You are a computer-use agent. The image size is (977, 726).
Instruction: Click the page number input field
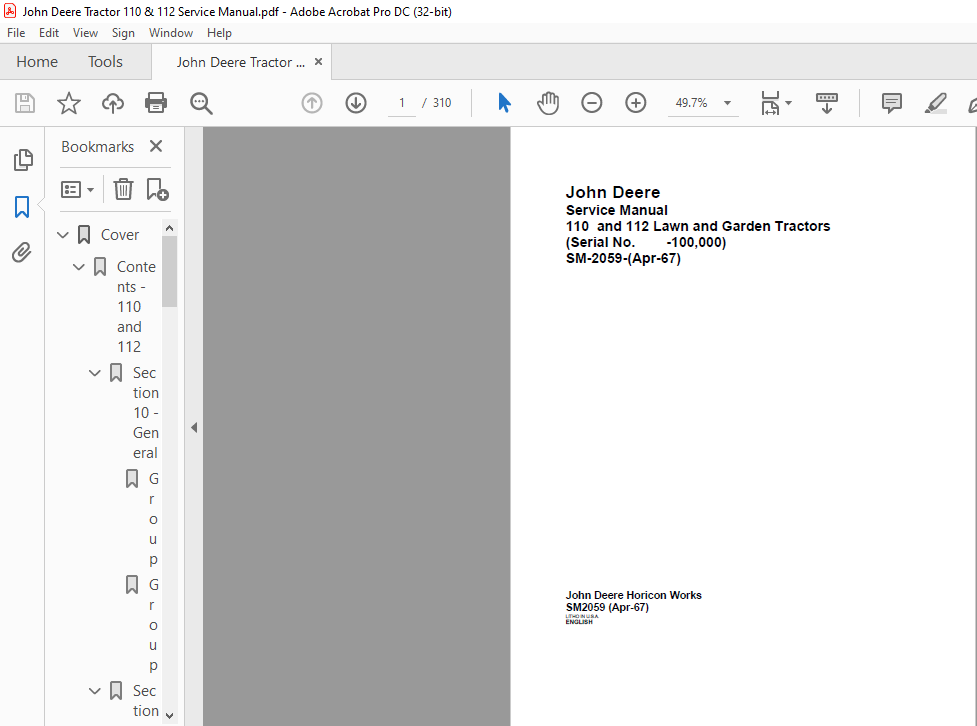click(x=402, y=103)
